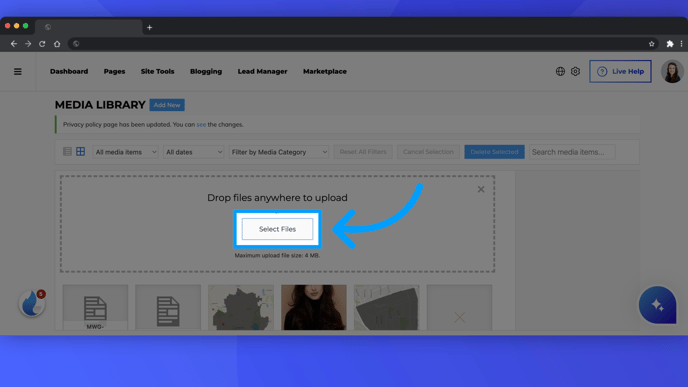
Task: Select the green map image thumbnail
Action: pyautogui.click(x=241, y=307)
